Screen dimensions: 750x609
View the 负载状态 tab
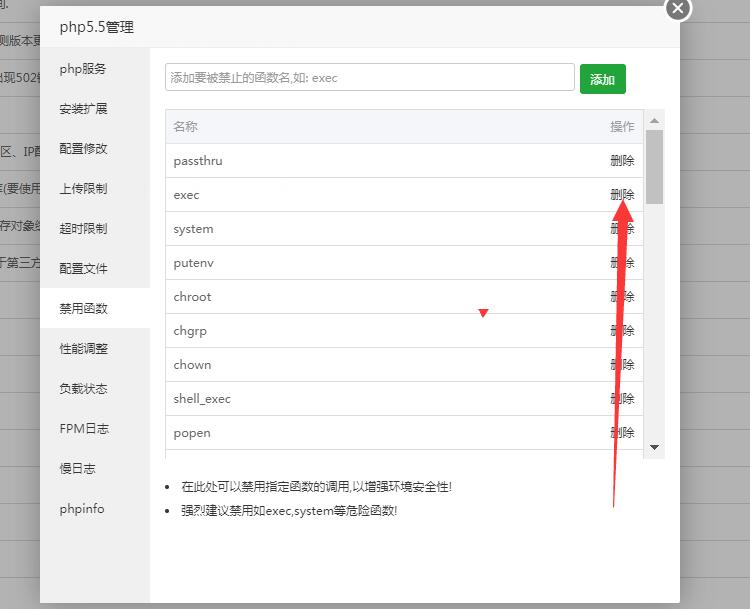(83, 389)
